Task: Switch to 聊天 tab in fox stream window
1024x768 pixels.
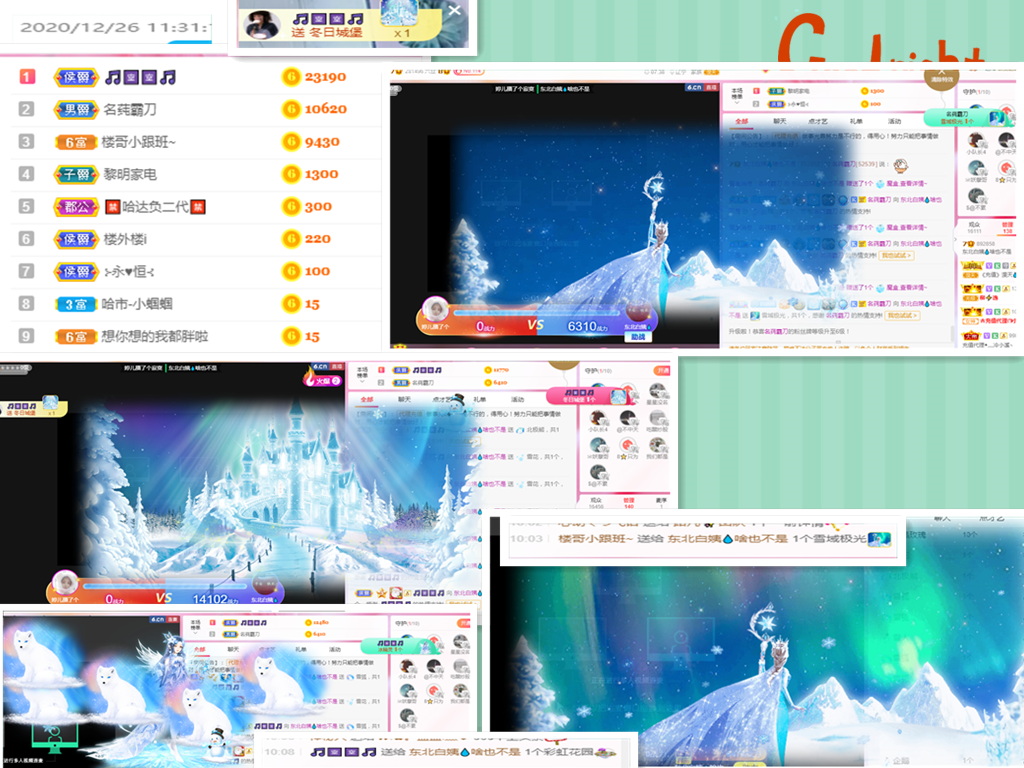Action: coord(233,650)
